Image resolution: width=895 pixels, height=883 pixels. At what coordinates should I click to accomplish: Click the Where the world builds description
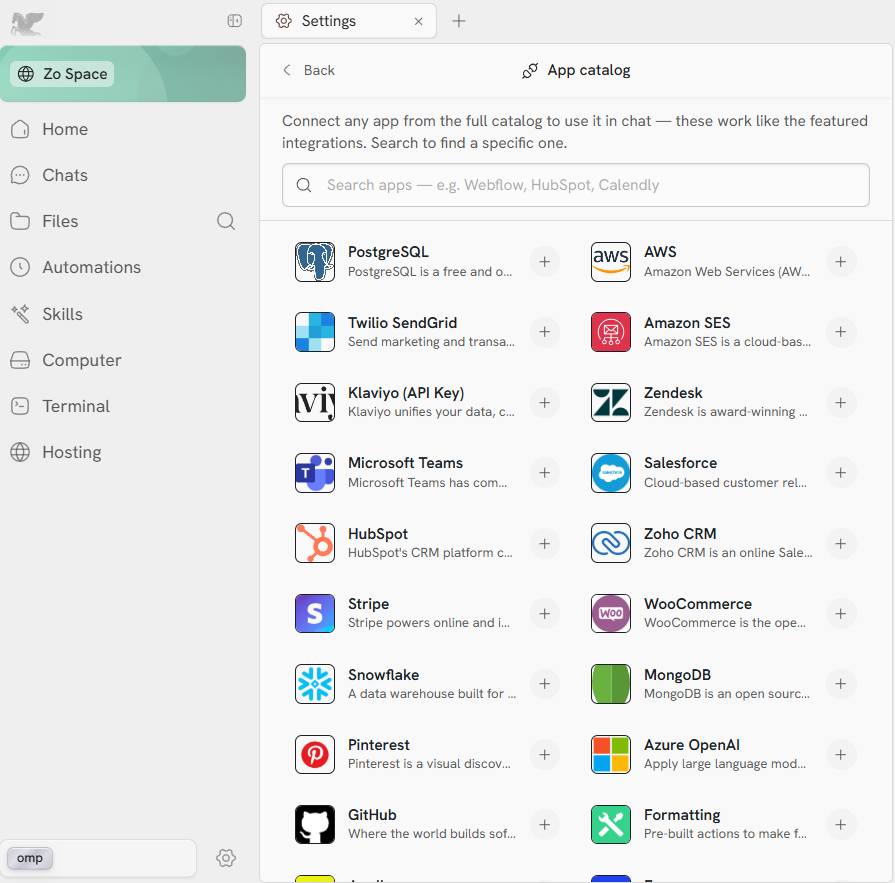coord(432,834)
